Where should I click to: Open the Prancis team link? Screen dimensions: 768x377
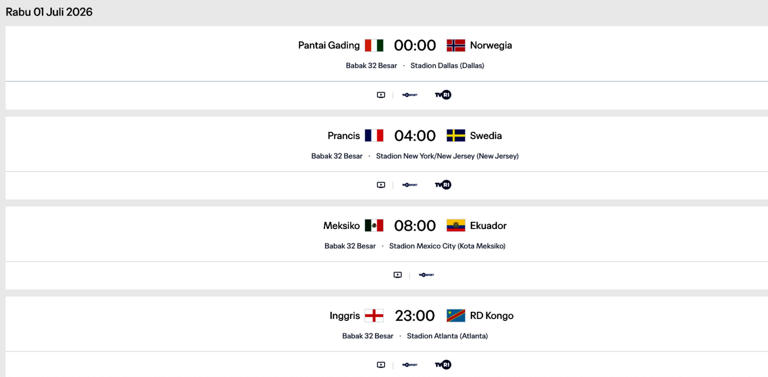click(344, 136)
